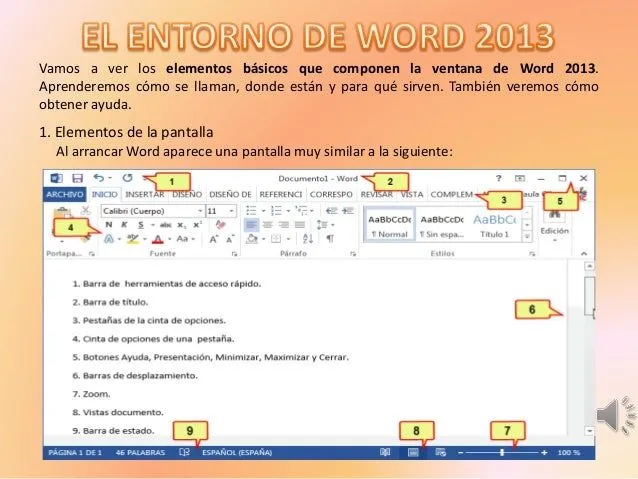Click the grow font size A icon
Viewport: 638px width, 479px height.
coord(214,239)
